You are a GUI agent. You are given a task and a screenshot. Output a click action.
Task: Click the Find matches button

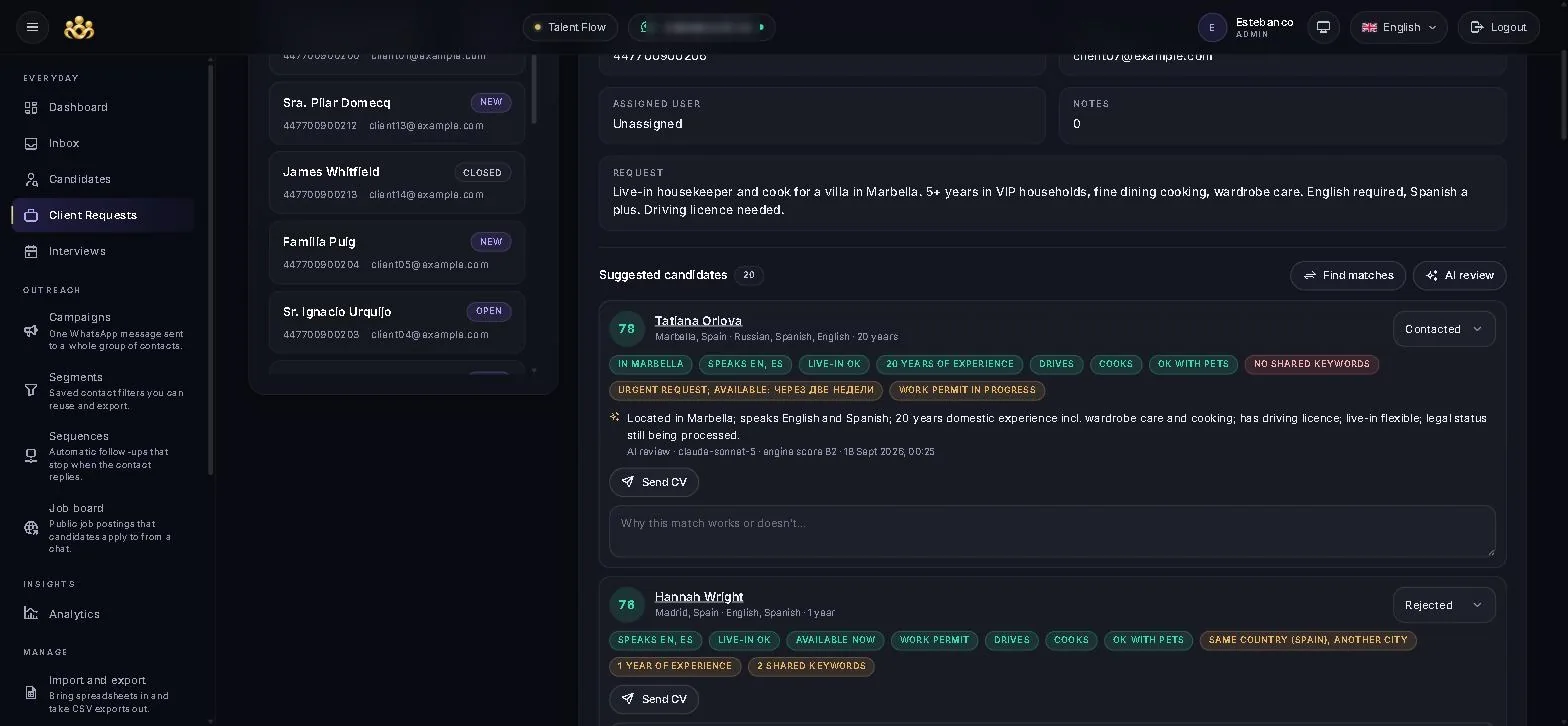tap(1348, 275)
